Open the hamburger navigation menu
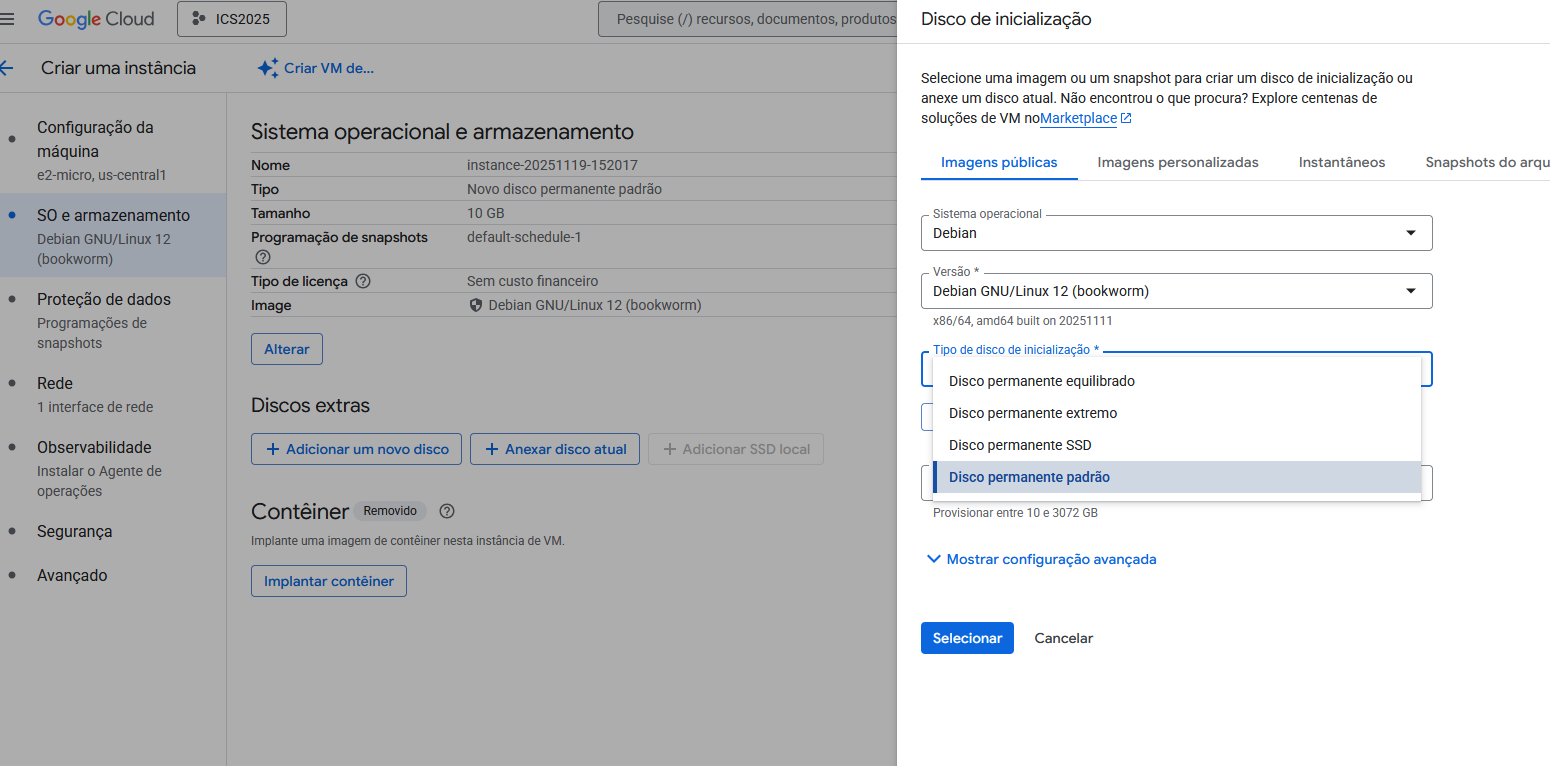Viewport: 1550px width, 766px height. (x=8, y=19)
